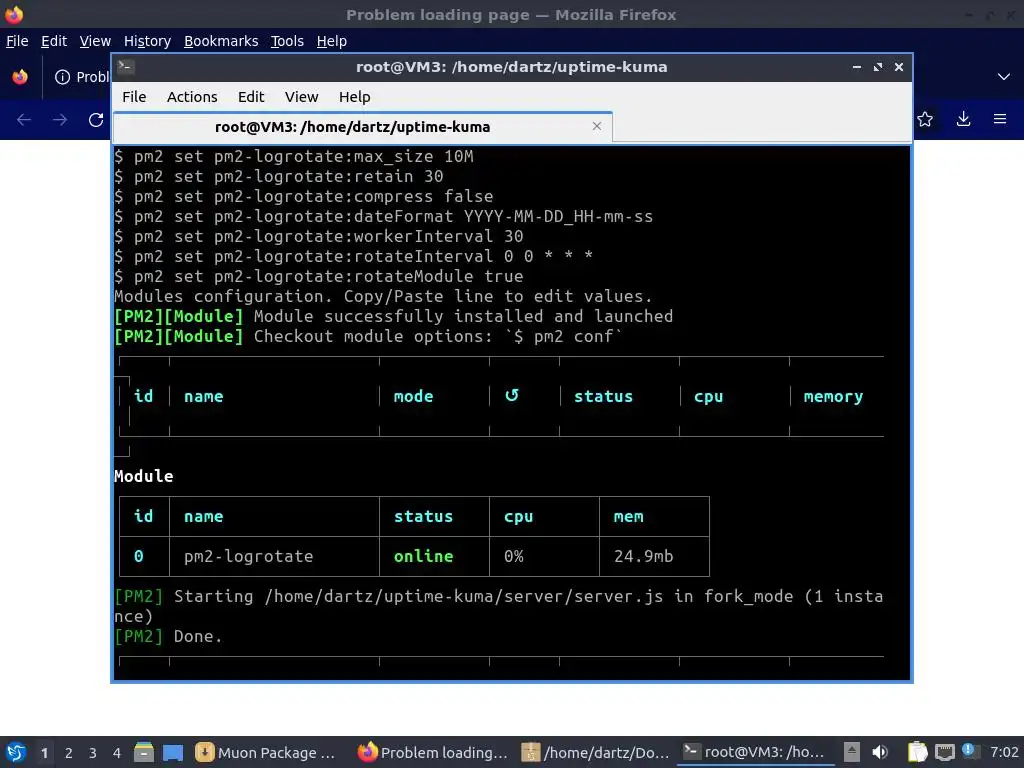The height and width of the screenshot is (768, 1024).
Task: Open Firefox File menu
Action: tap(17, 41)
